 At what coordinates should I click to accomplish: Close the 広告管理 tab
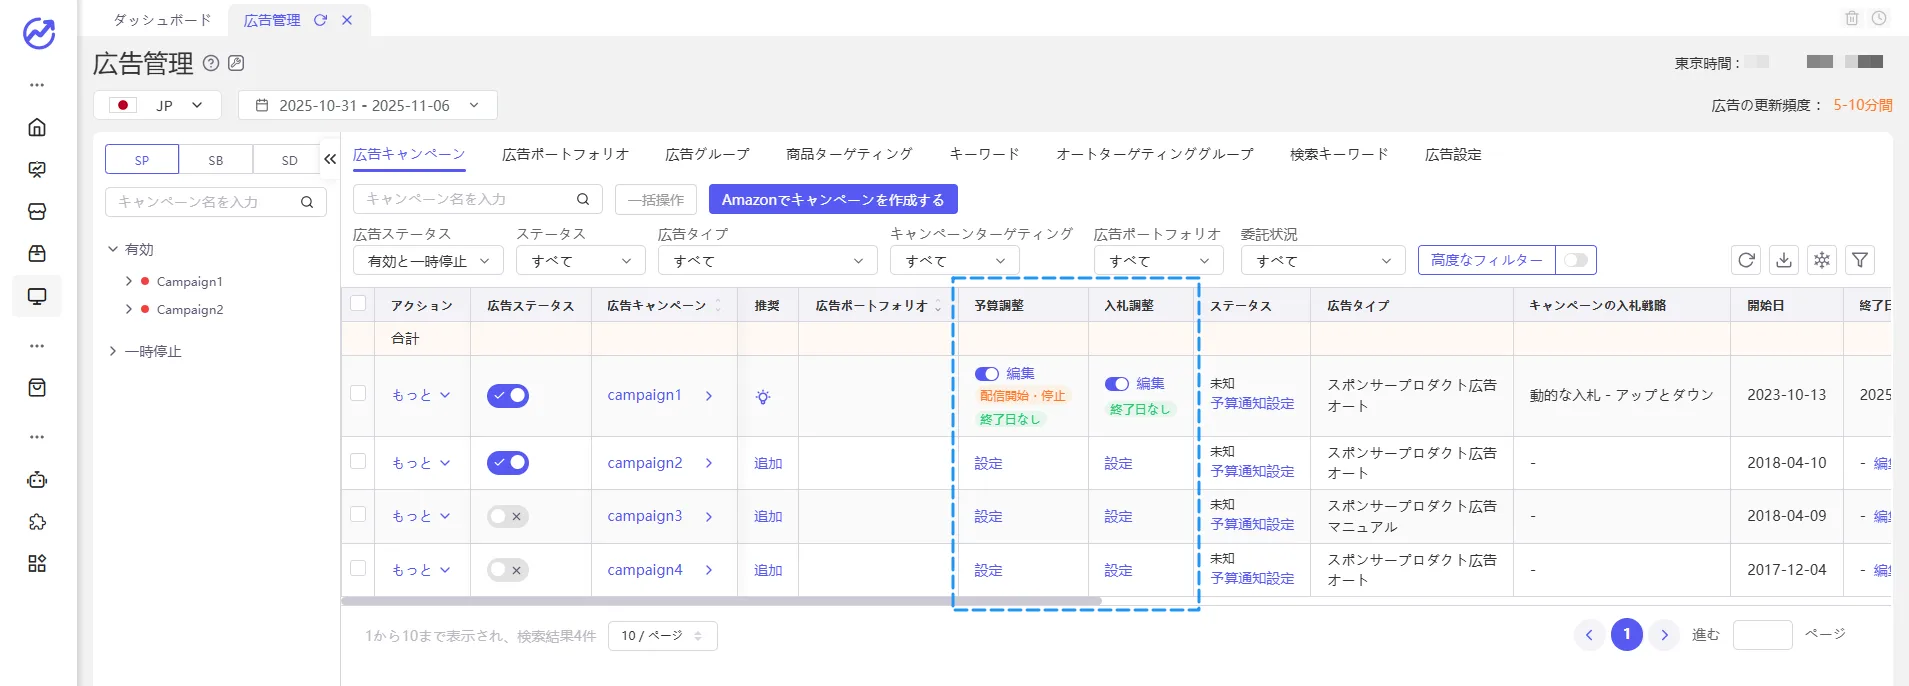(347, 20)
